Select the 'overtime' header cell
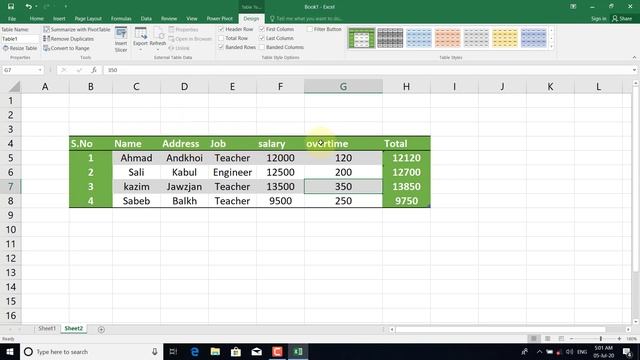Screen dimensions: 640x360 [x=343, y=144]
